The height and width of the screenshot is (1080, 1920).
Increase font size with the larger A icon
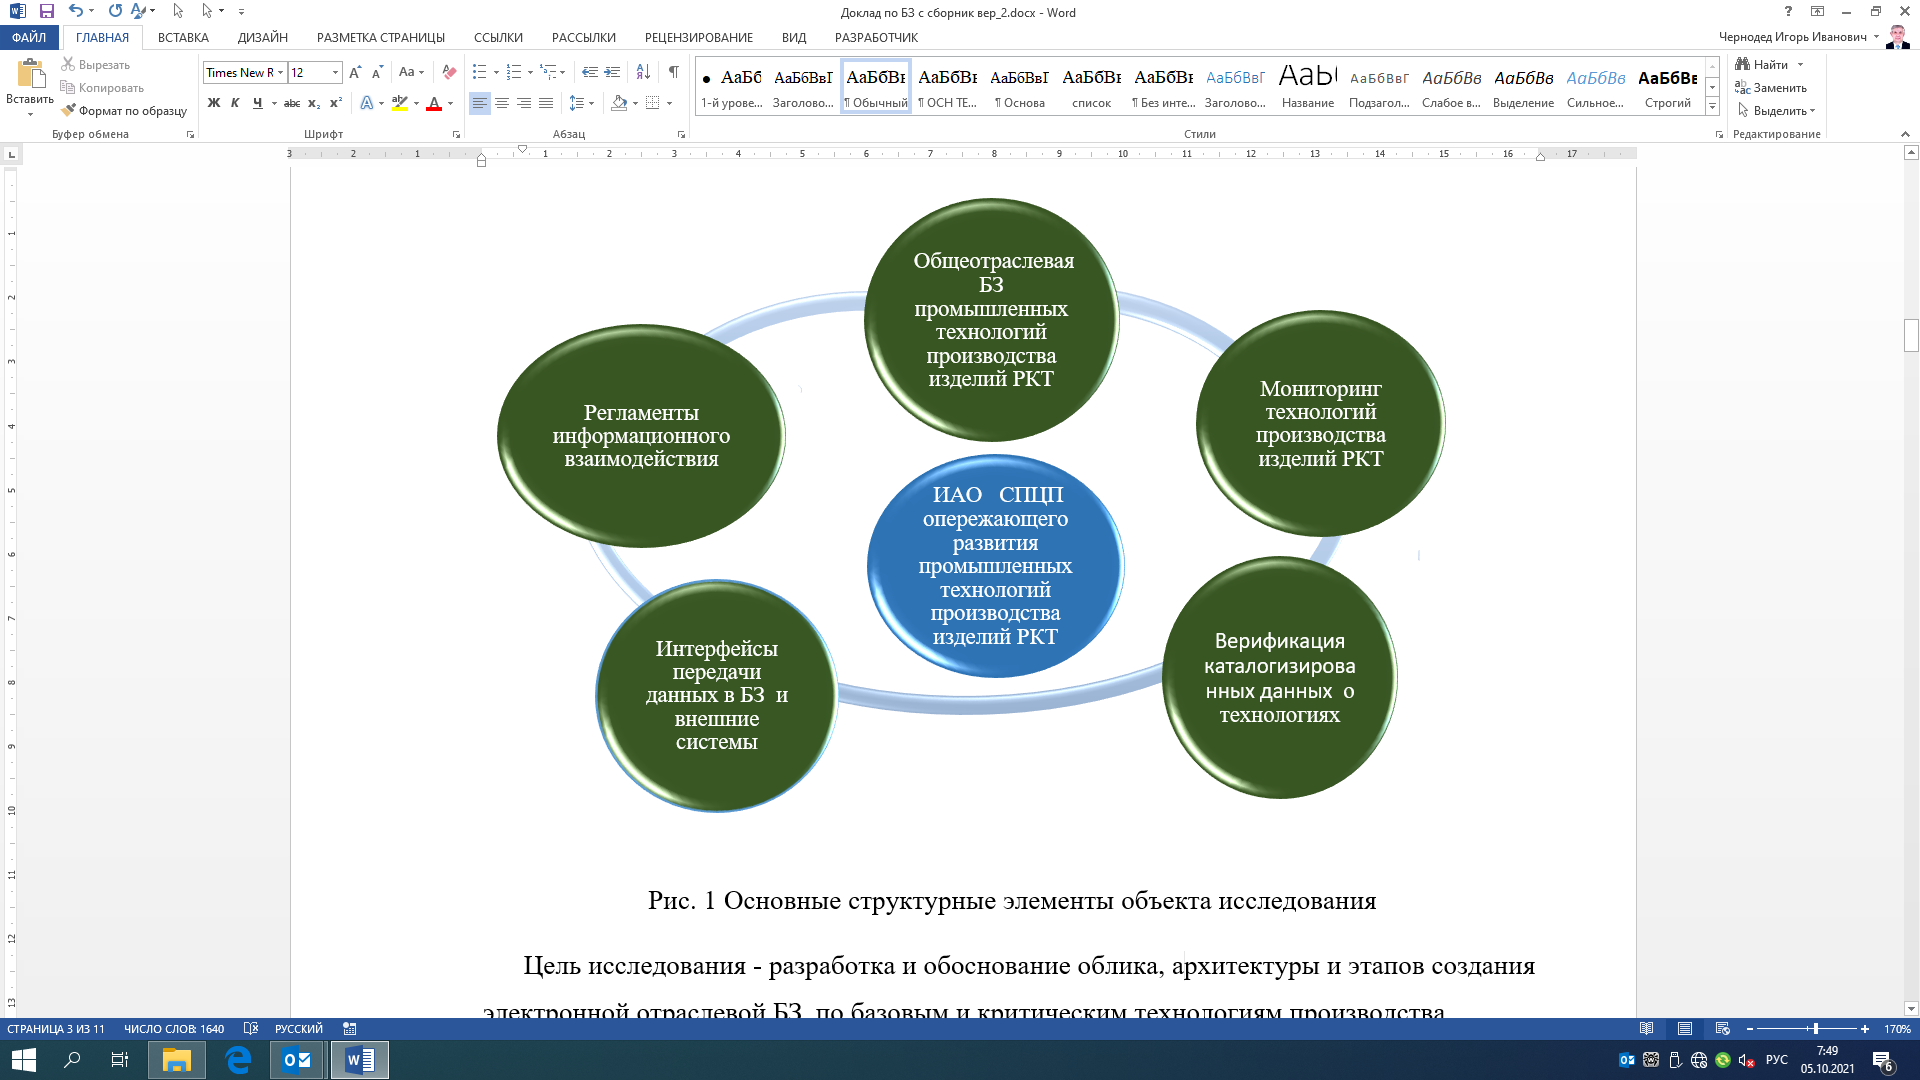355,73
